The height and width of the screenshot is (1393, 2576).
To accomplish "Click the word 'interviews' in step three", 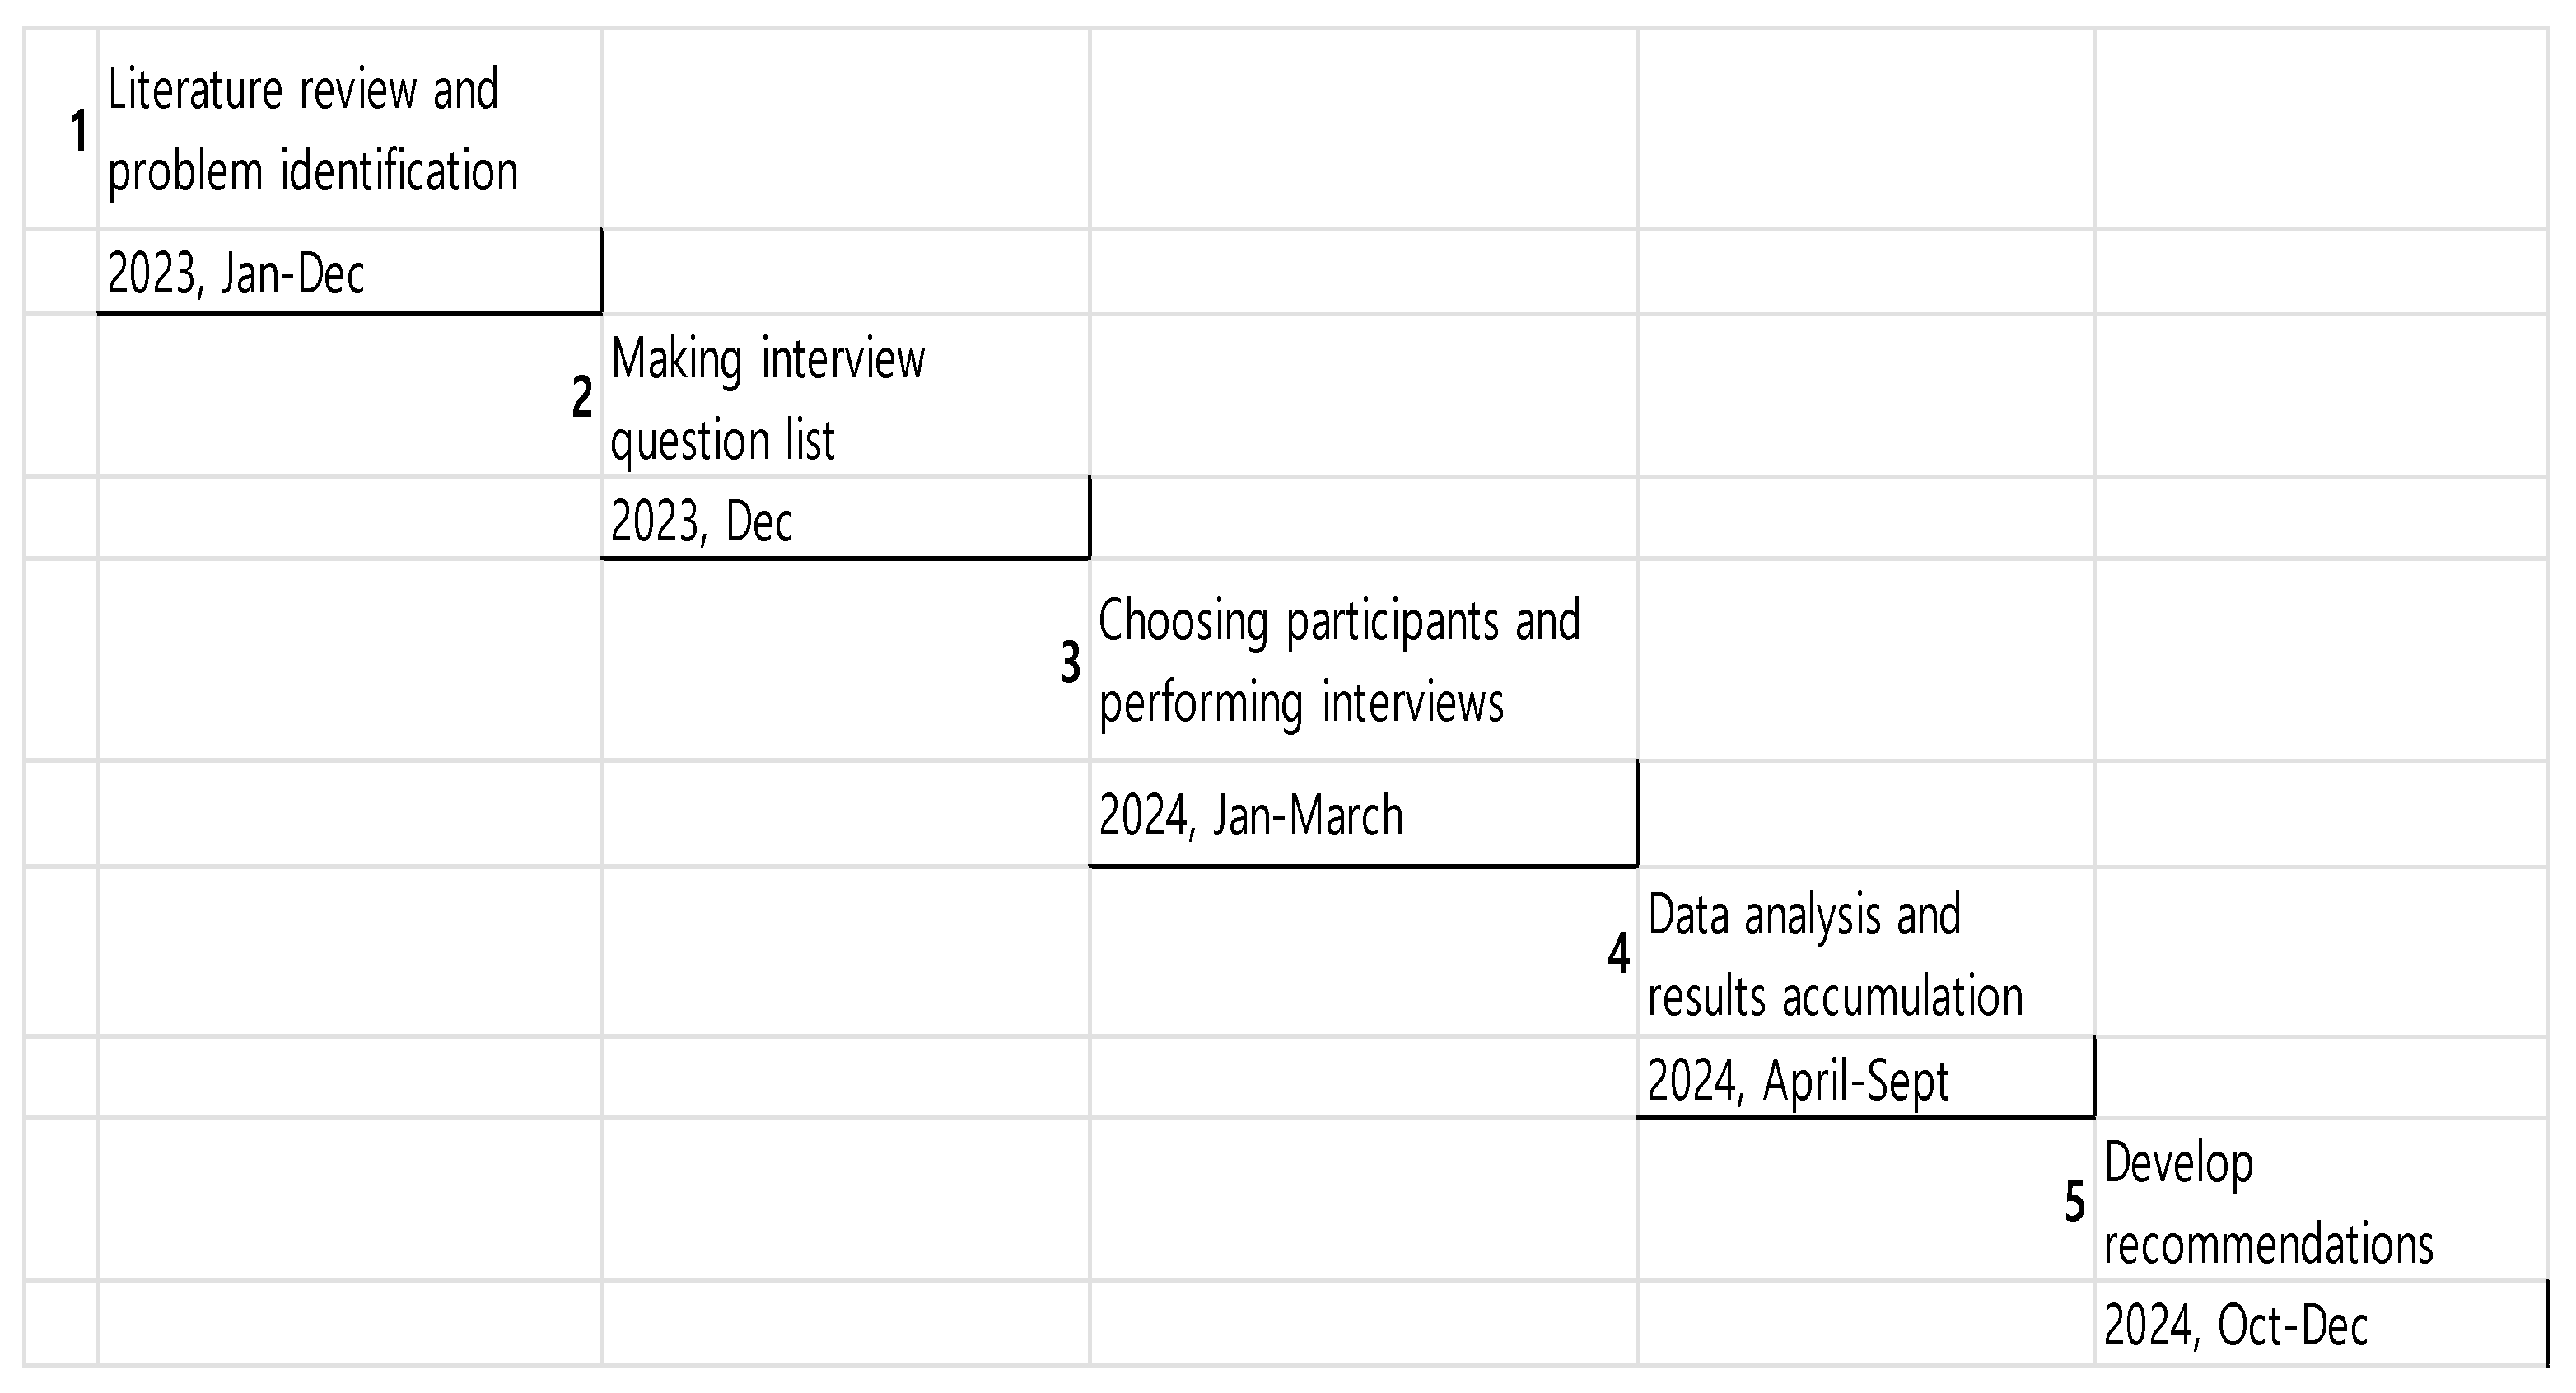I will pos(1412,702).
